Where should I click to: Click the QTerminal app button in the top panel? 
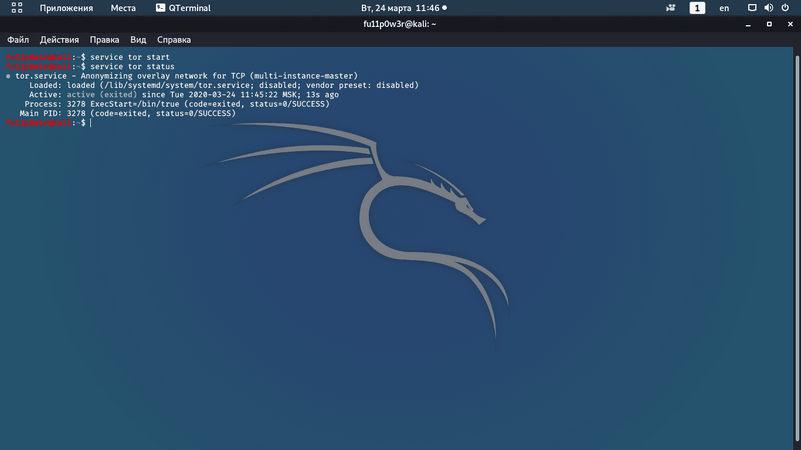pyautogui.click(x=183, y=8)
